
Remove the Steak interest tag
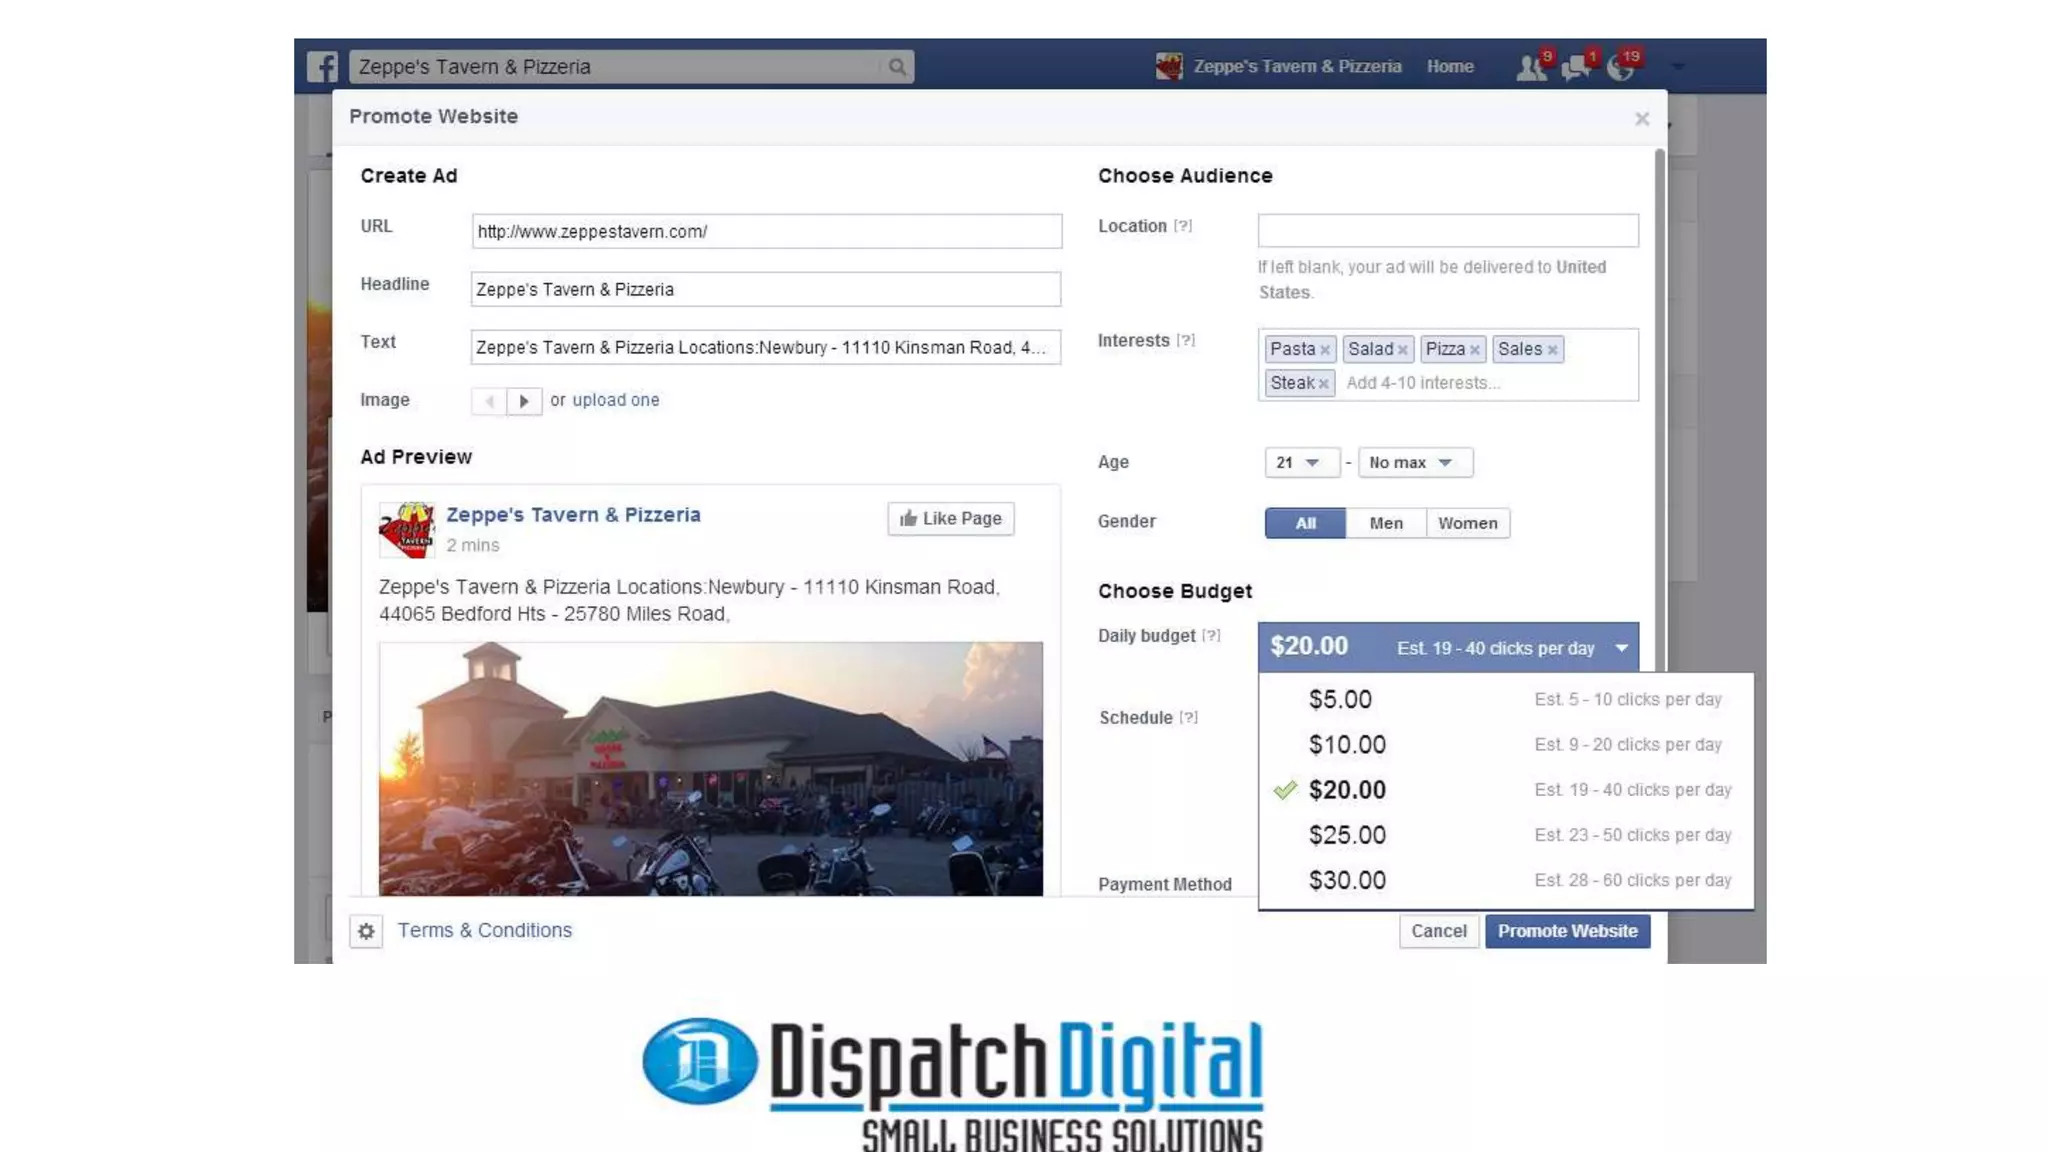pos(1323,384)
